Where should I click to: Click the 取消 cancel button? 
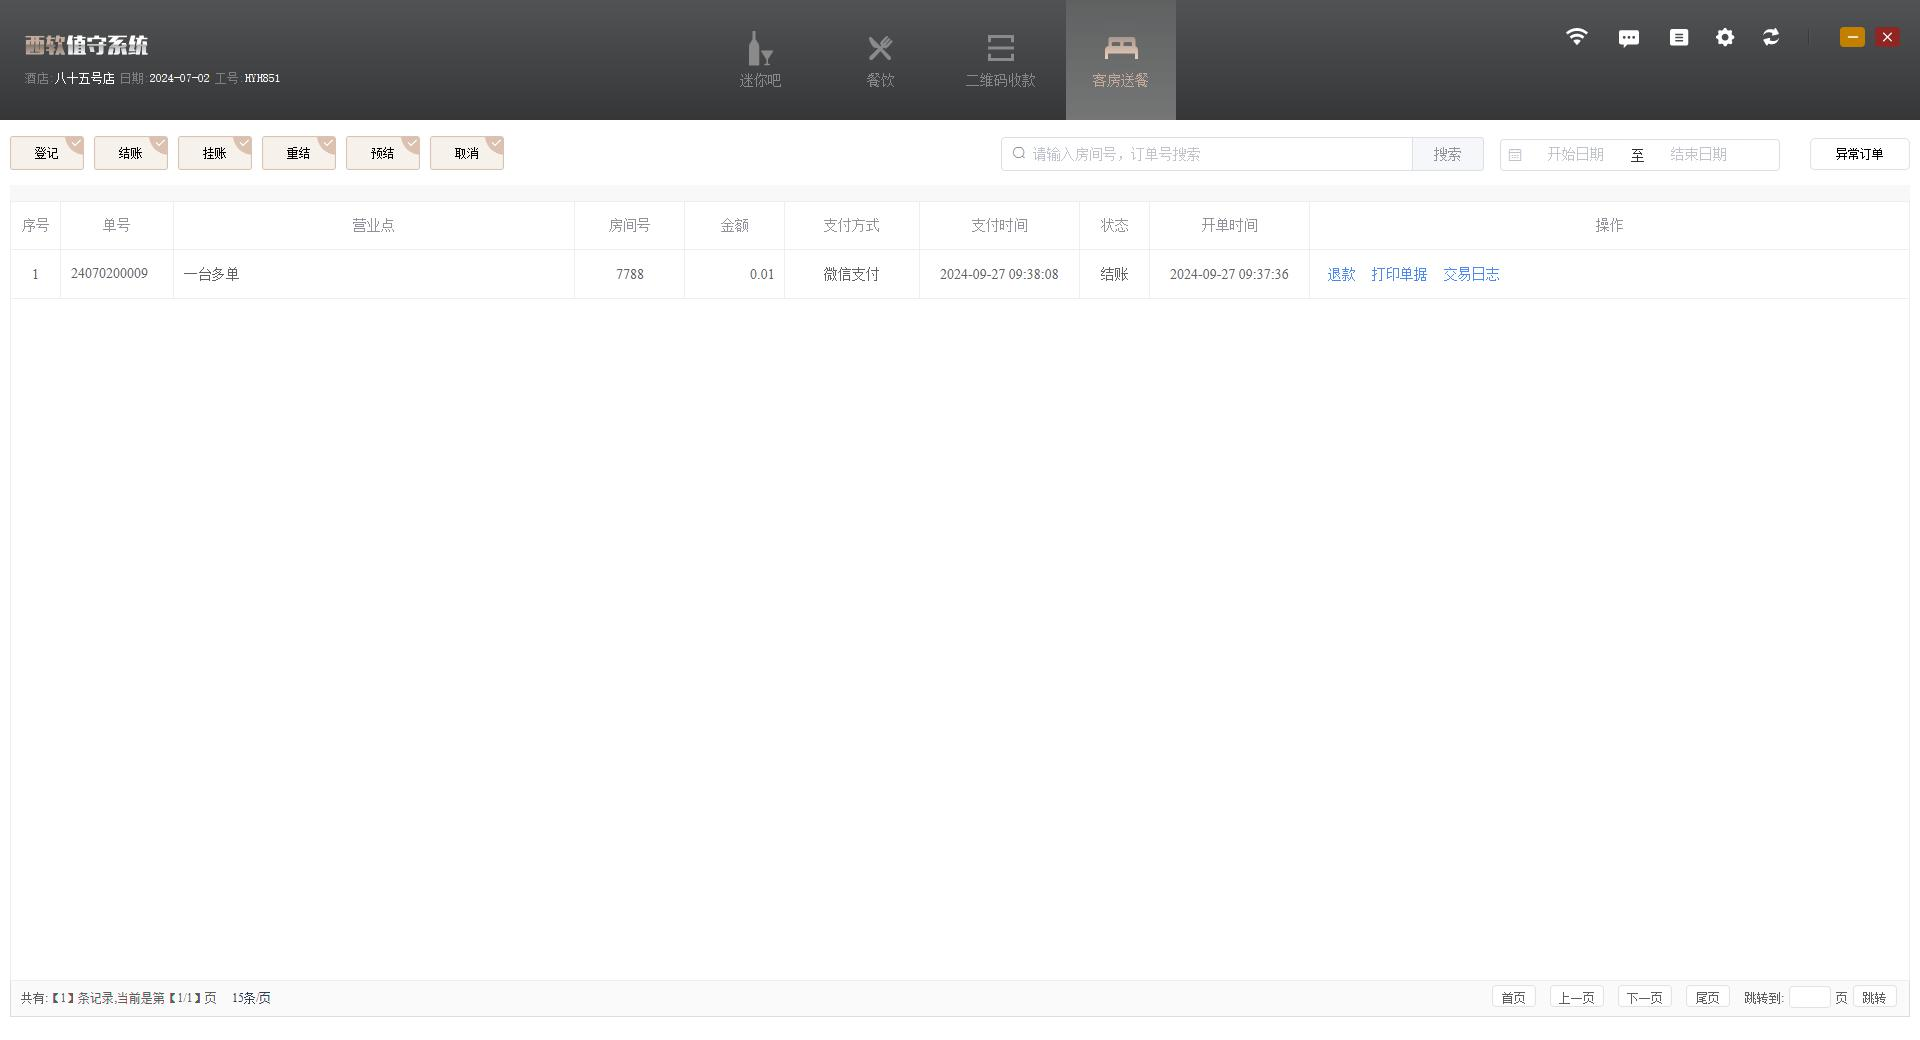coord(466,153)
